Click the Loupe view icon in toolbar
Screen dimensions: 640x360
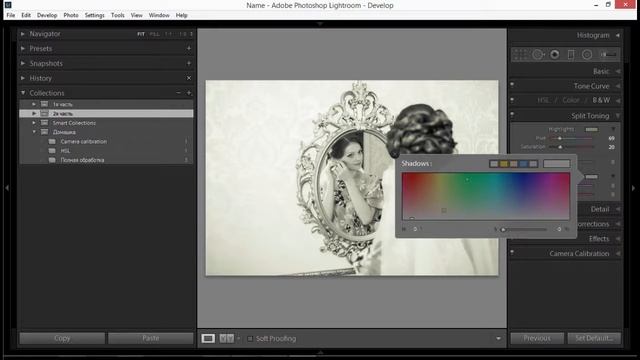pos(208,338)
